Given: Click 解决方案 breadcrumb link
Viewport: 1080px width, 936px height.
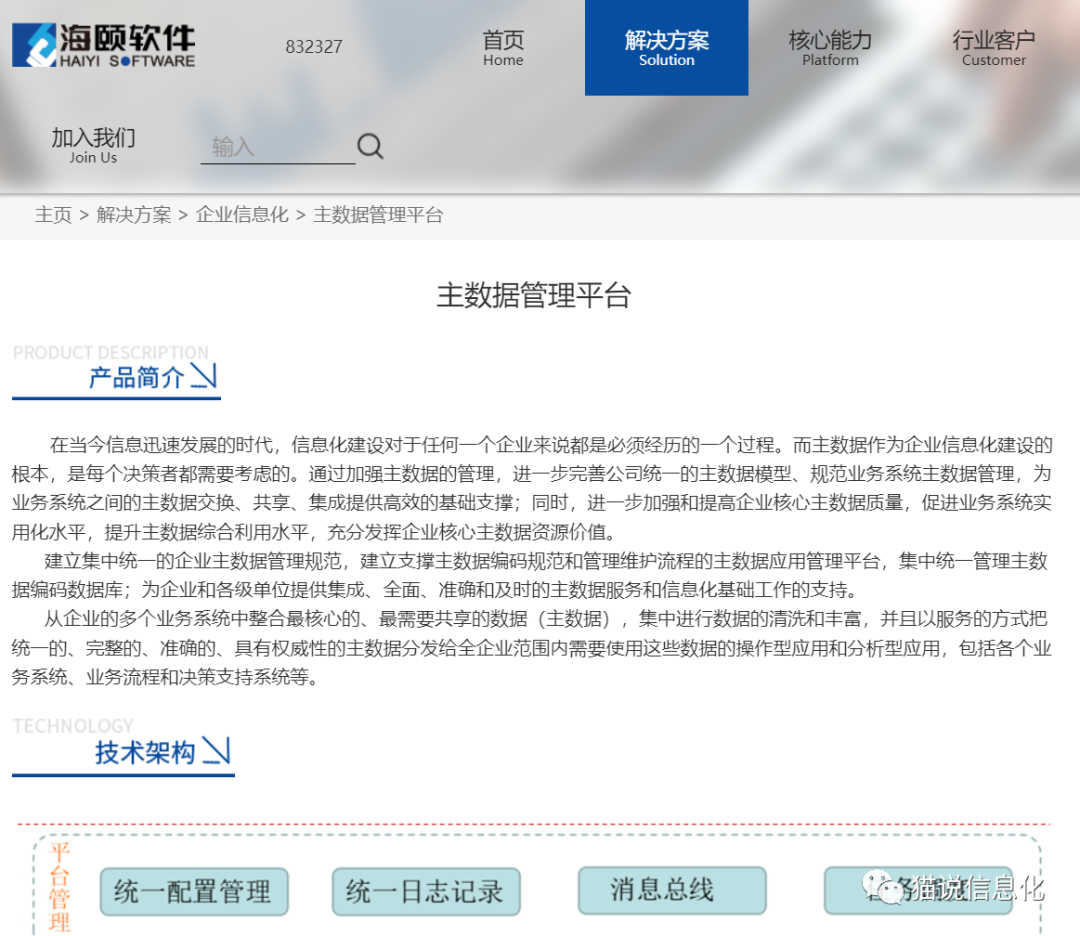Looking at the screenshot, I should point(134,215).
